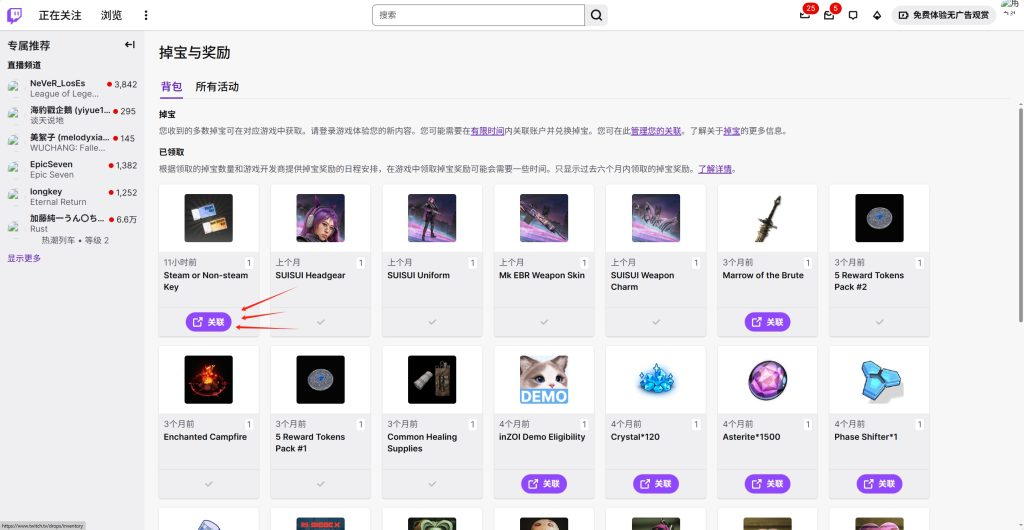Open notifications inbox with 25 badge
This screenshot has height=530, width=1024.
[805, 15]
